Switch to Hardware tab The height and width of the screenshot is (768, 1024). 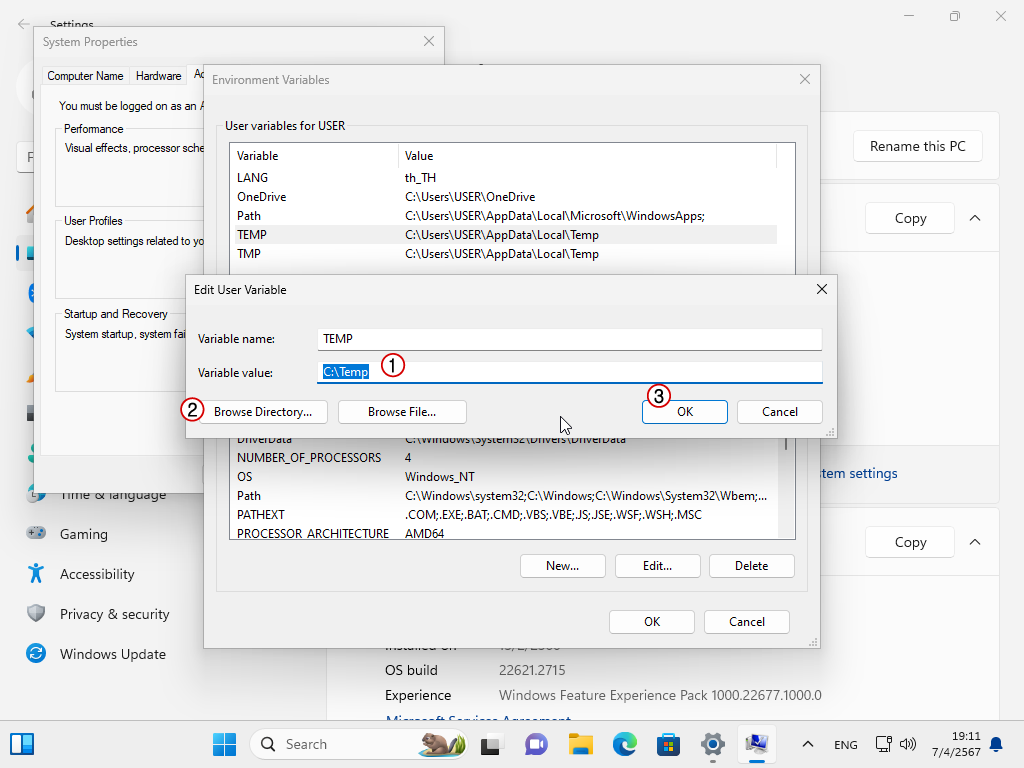[x=159, y=76]
